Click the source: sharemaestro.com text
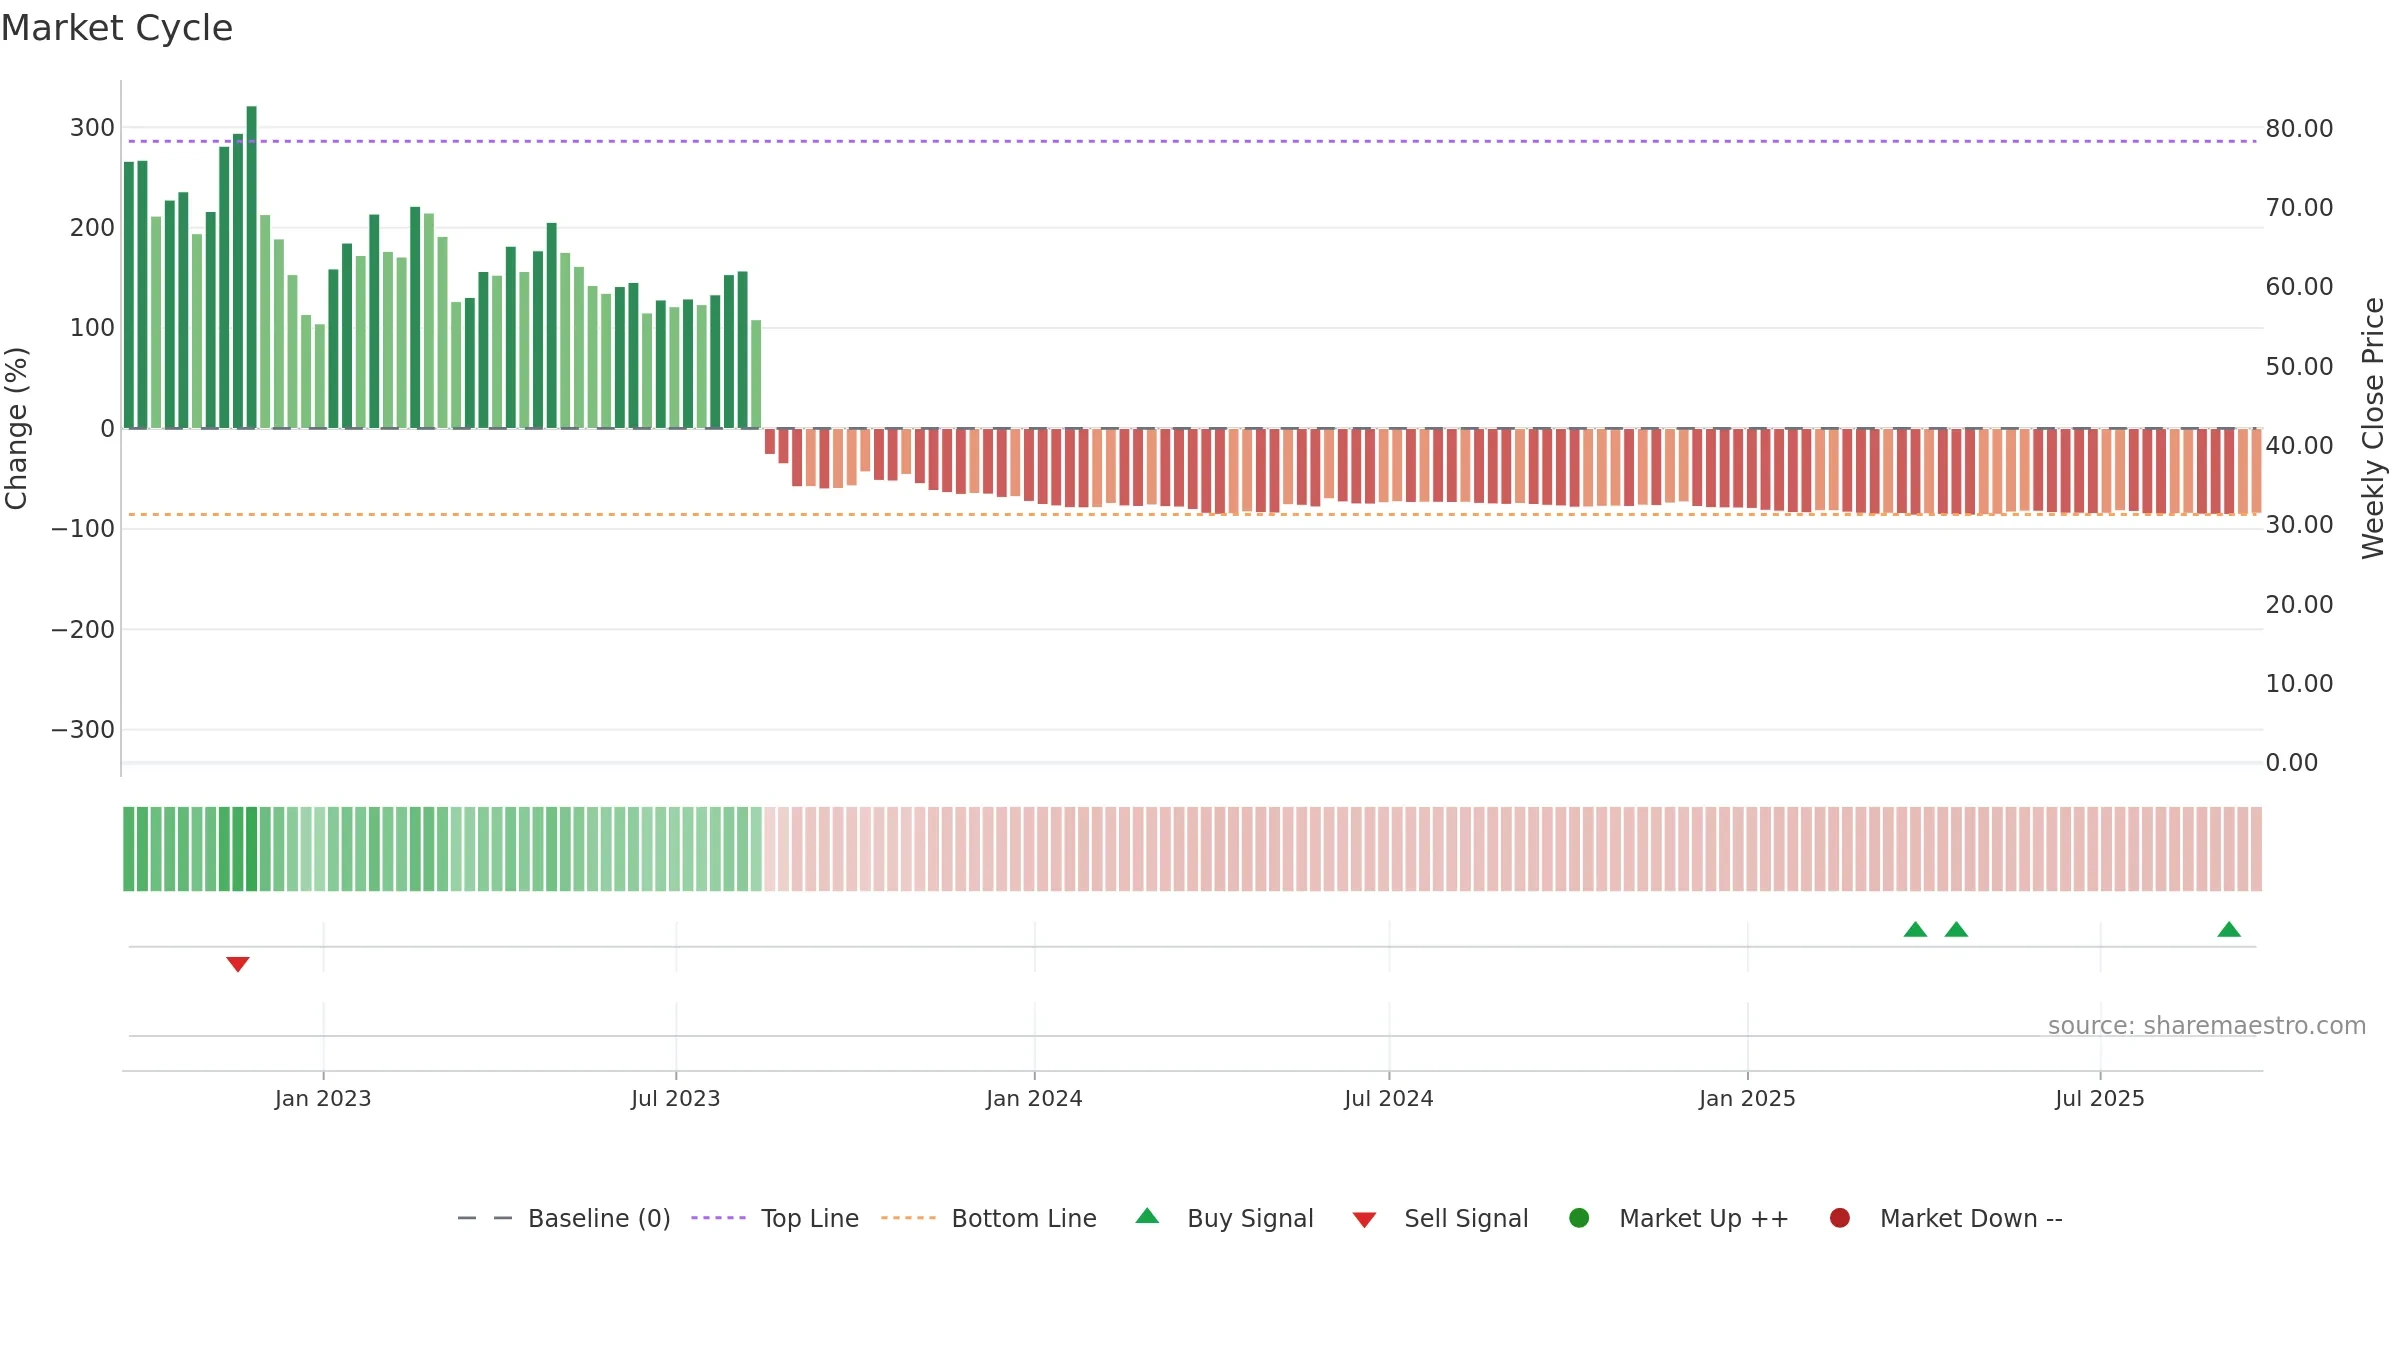The height and width of the screenshot is (1350, 2400). coord(2207,1026)
